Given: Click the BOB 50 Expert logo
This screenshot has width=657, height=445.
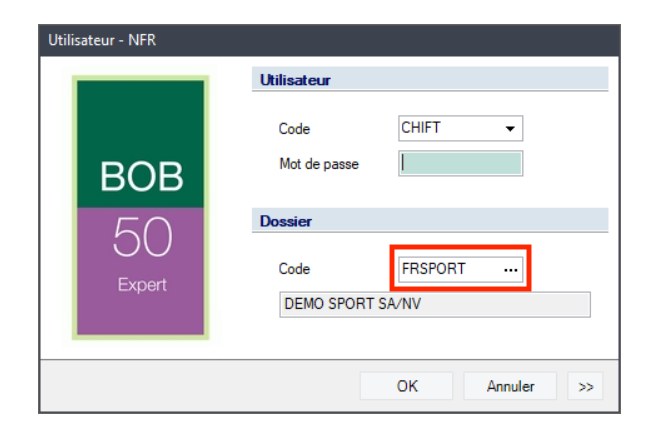Looking at the screenshot, I should pyautogui.click(x=141, y=207).
